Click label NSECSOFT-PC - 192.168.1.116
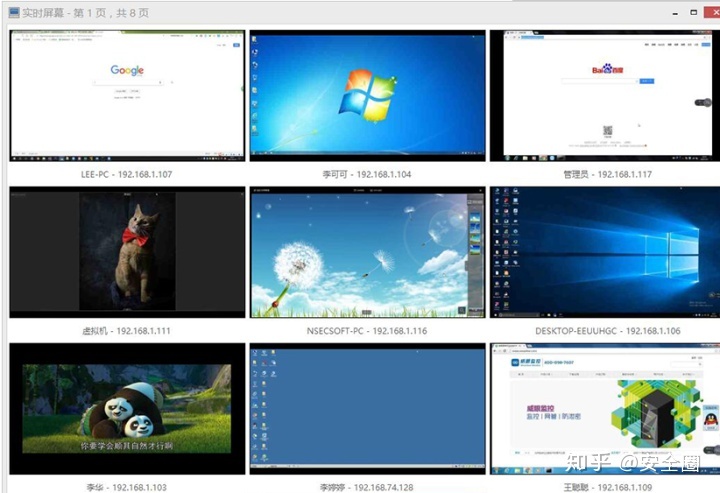The image size is (720, 493). (x=367, y=331)
